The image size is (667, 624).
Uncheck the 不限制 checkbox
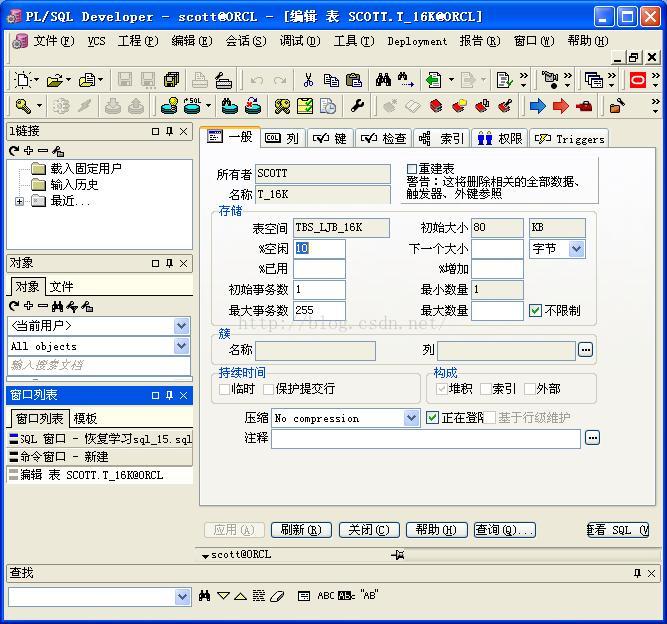[535, 310]
